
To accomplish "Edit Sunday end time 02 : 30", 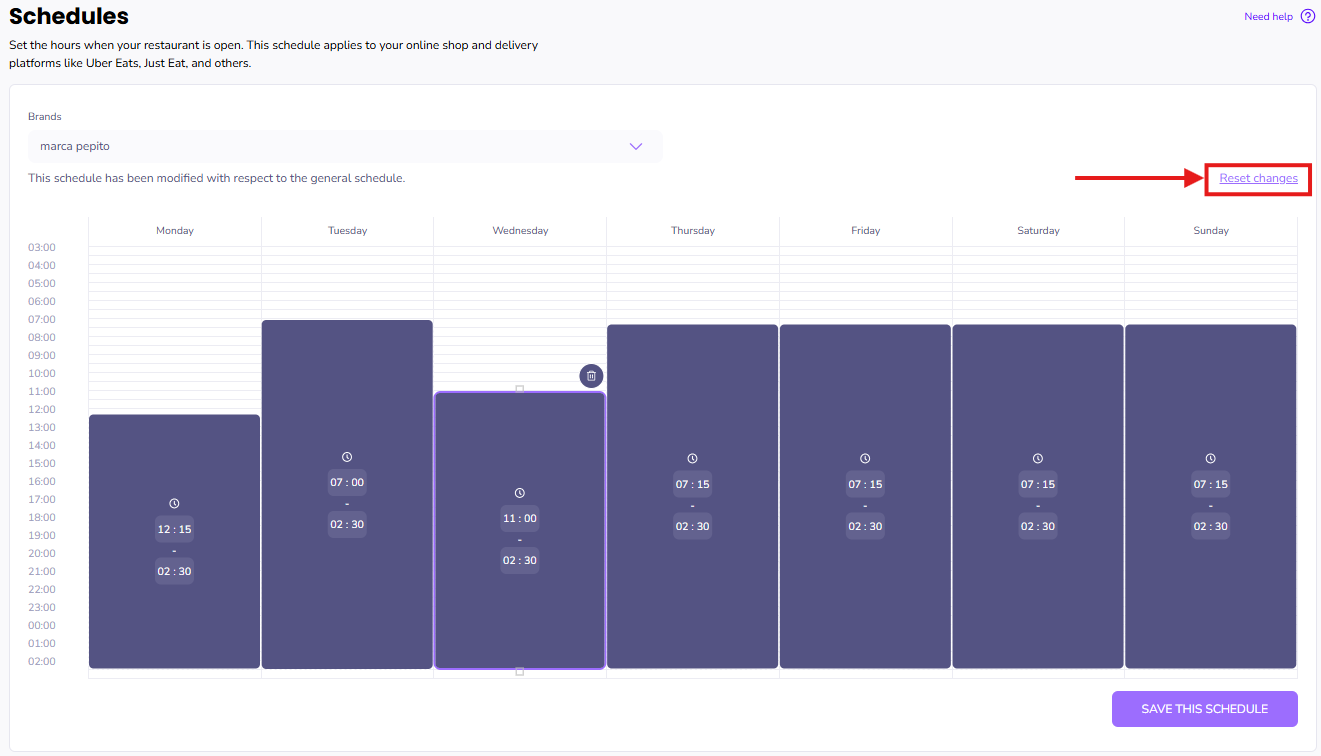I will click(x=1210, y=526).
